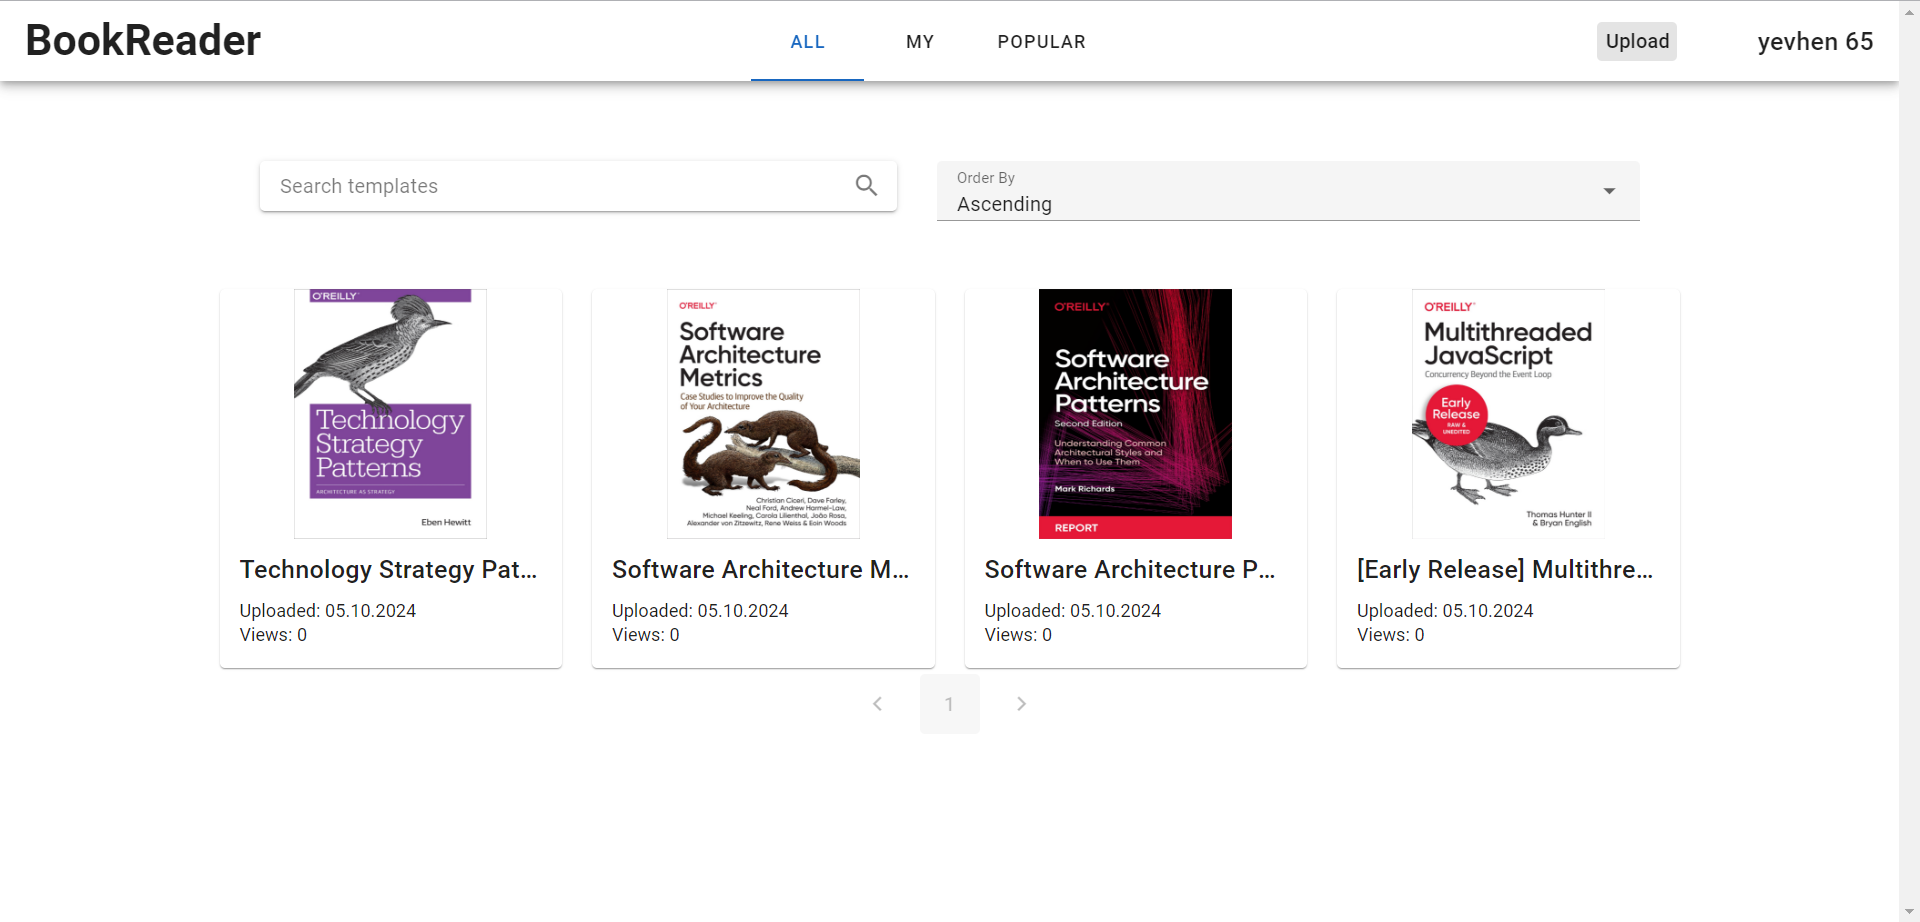Image resolution: width=1920 pixels, height=922 pixels.
Task: Select page 1 in pagination
Action: (949, 704)
